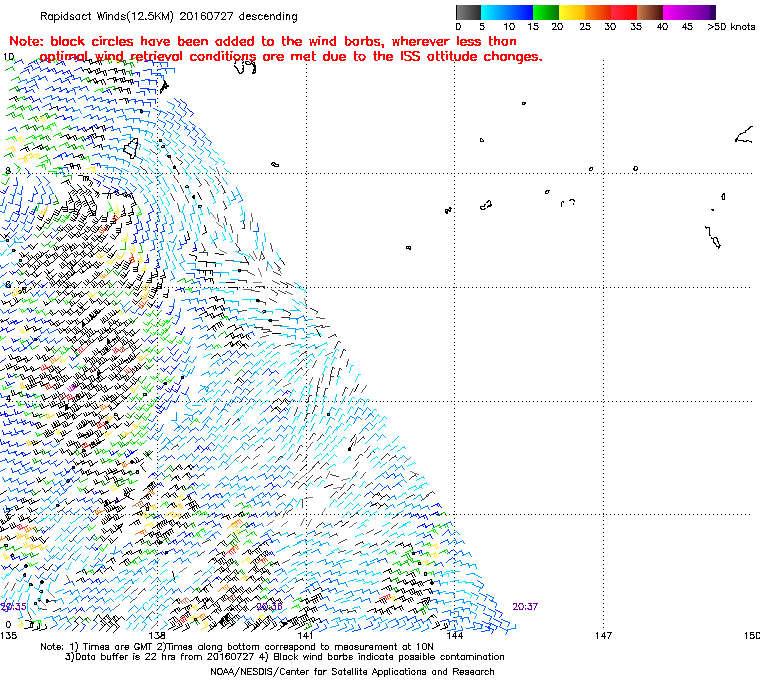The image size is (760, 688).
Task: Click the purple time label '20:35'
Action: pos(13,607)
